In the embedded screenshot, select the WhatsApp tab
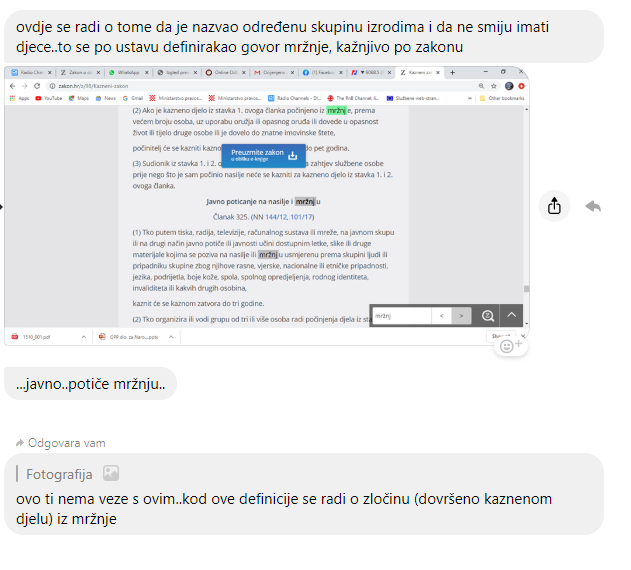631x570 pixels. point(128,72)
